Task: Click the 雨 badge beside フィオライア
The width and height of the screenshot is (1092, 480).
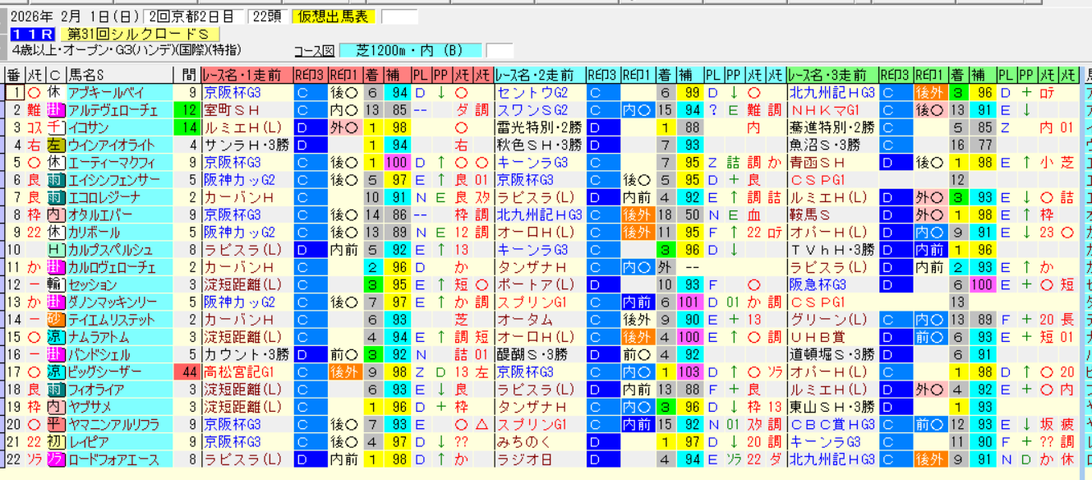Action: (x=55, y=389)
